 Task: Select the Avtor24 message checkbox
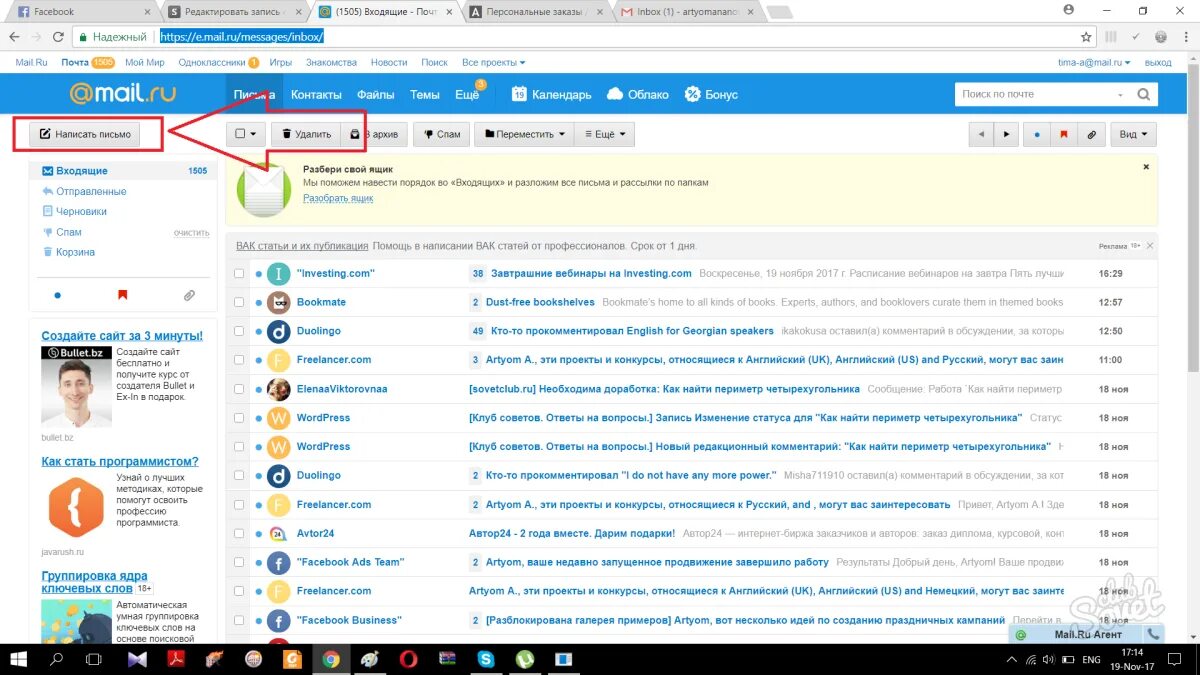pos(239,534)
